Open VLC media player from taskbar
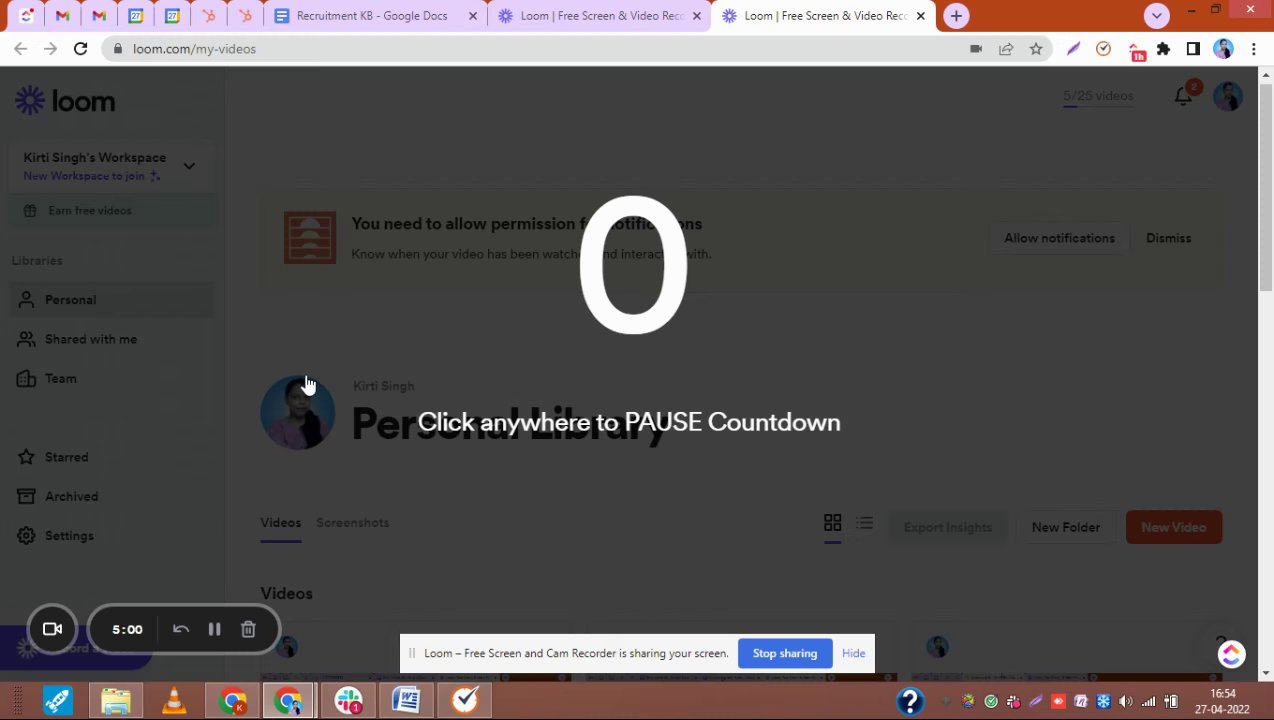The width and height of the screenshot is (1274, 720). [x=173, y=701]
